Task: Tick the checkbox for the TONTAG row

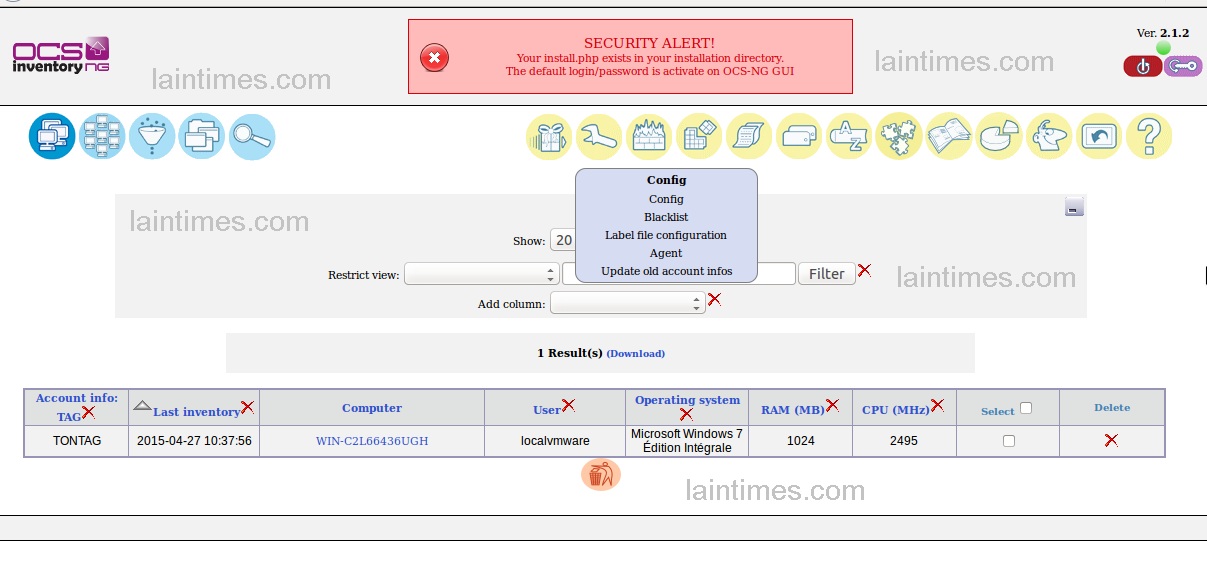Action: [x=1008, y=441]
